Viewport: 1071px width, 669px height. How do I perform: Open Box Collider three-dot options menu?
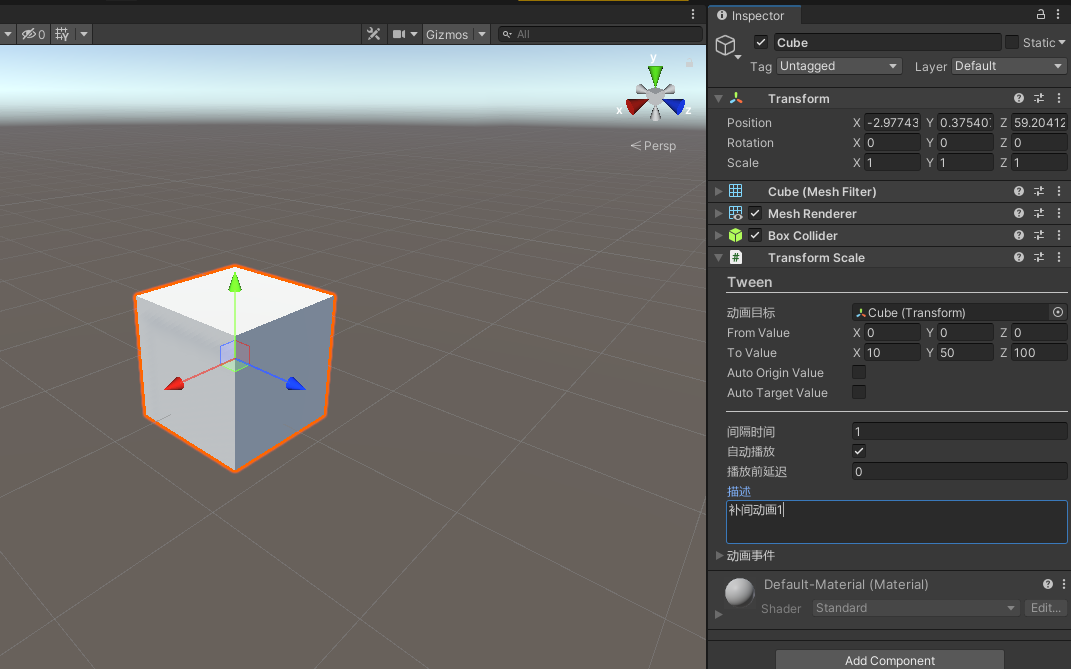click(x=1059, y=235)
